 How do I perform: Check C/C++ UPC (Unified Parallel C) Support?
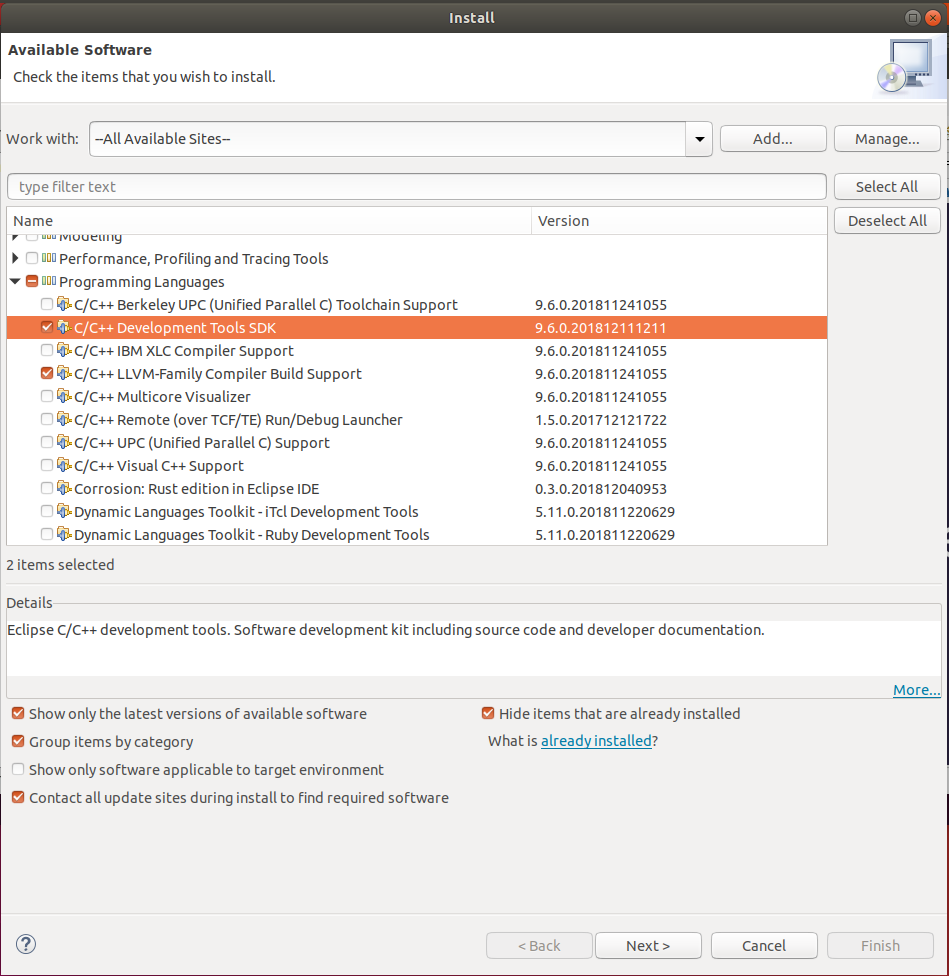(47, 443)
